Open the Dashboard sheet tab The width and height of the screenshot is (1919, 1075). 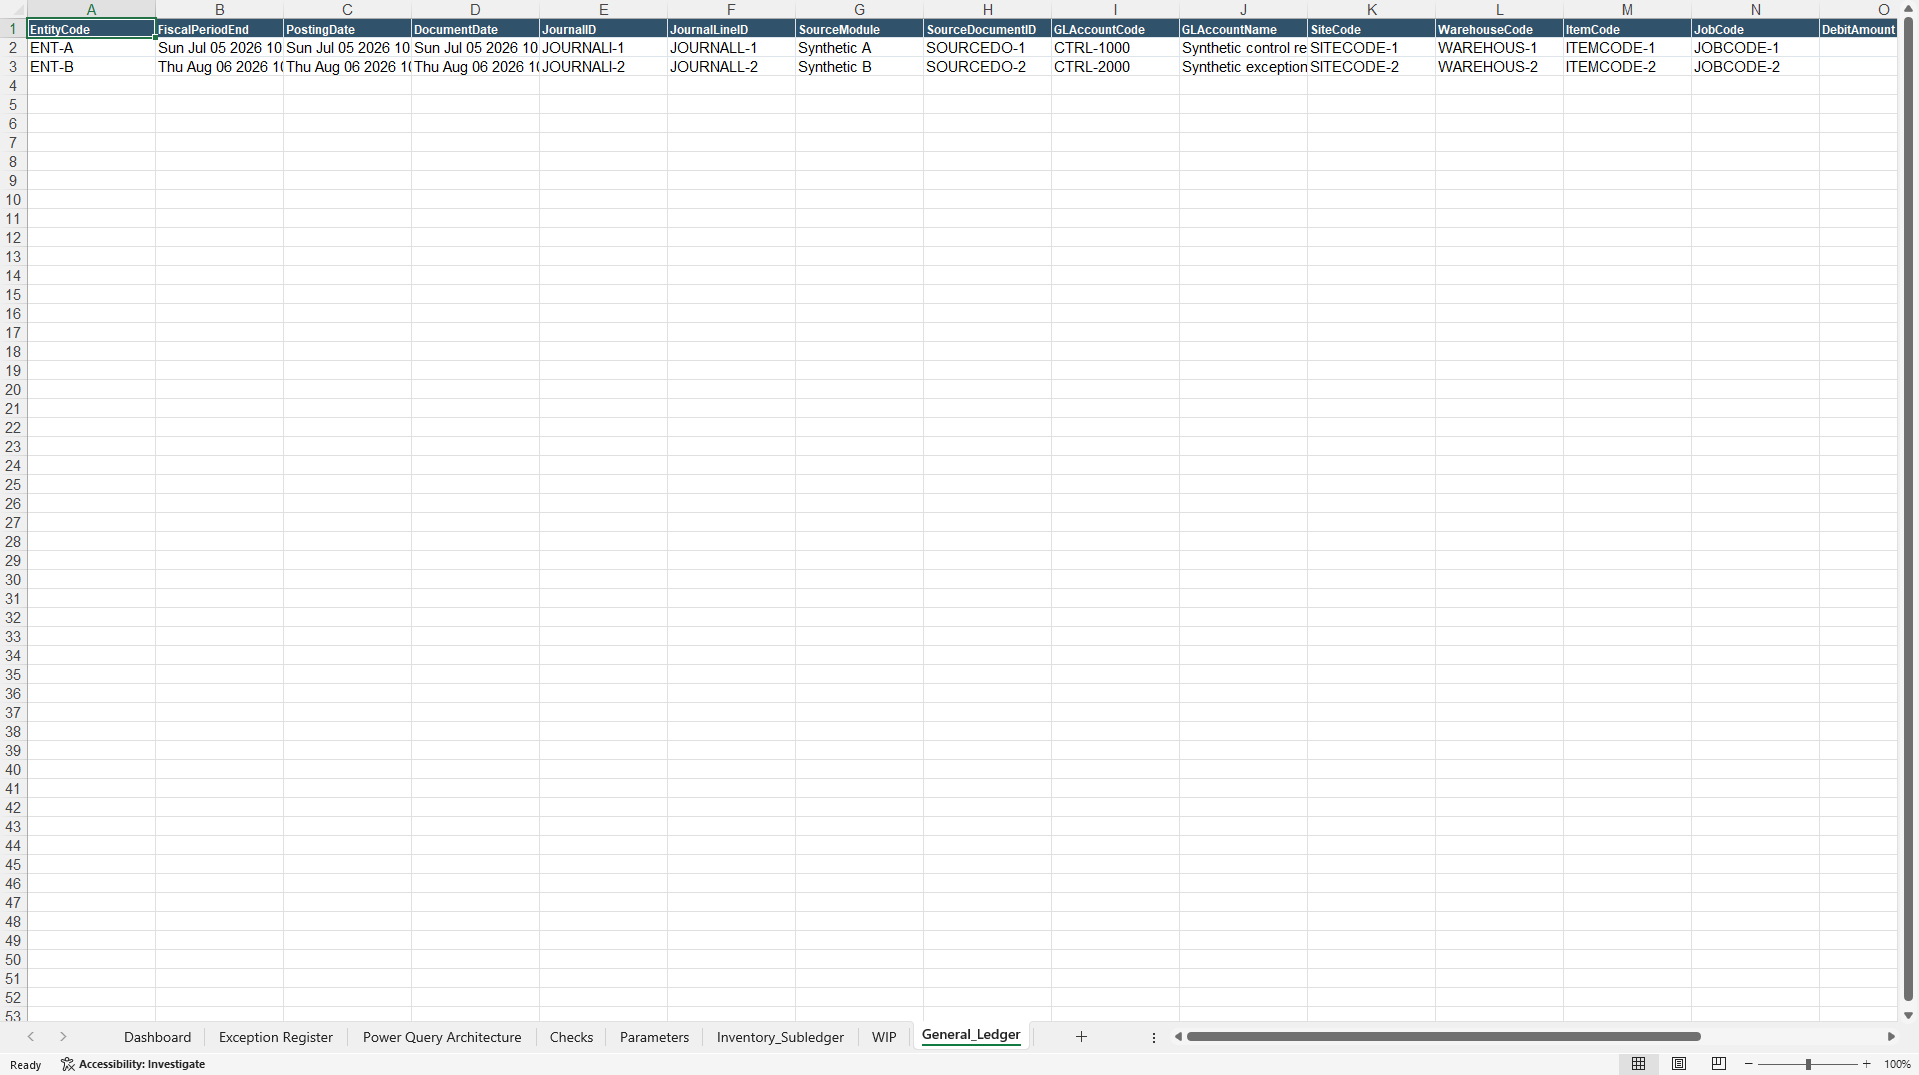[157, 1037]
